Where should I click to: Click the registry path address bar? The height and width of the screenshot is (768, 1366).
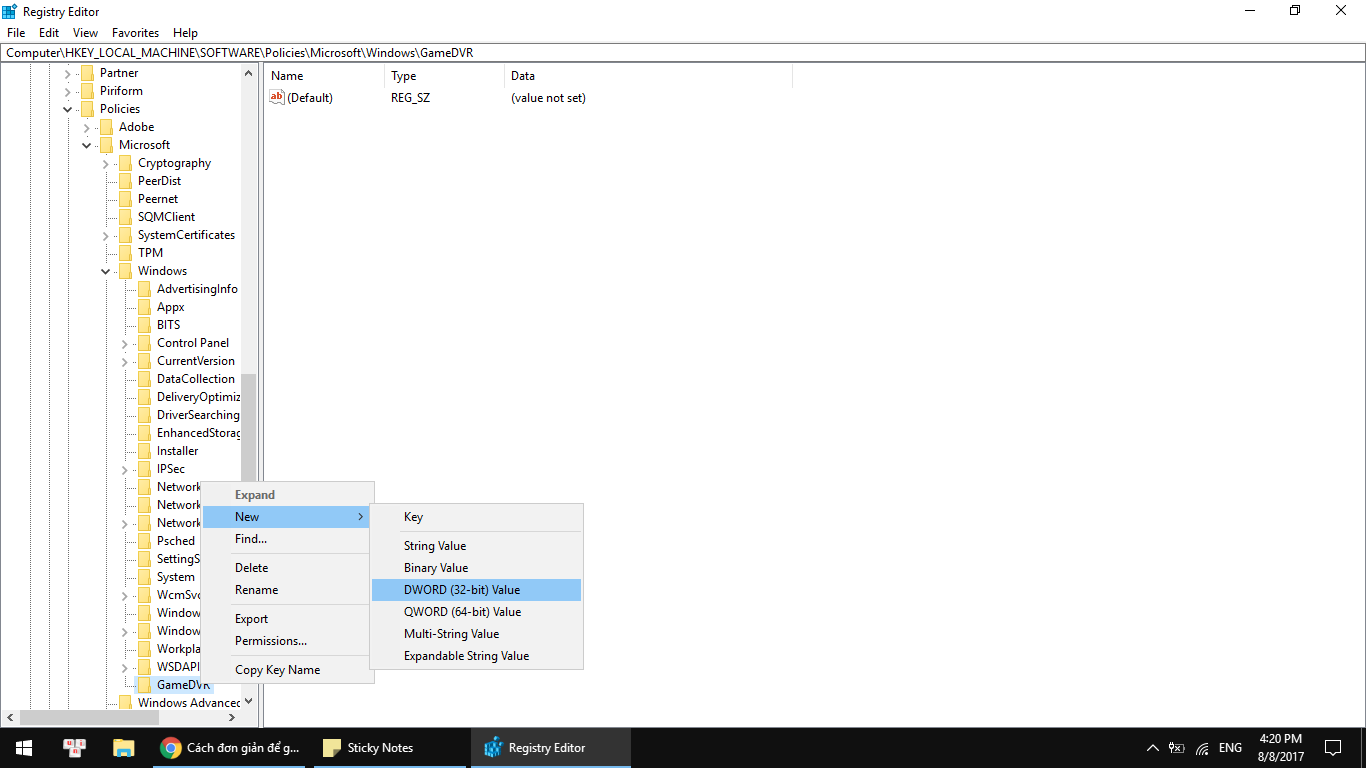[400, 52]
